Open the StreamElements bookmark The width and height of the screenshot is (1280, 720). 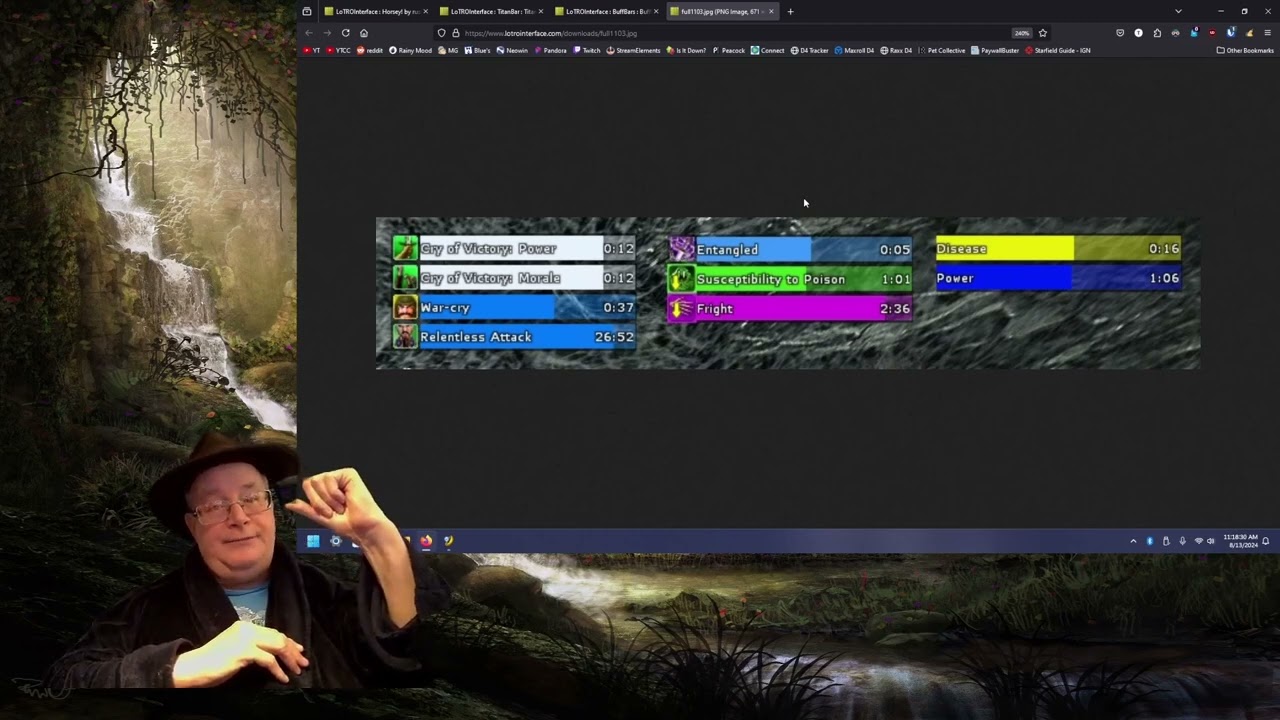pyautogui.click(x=633, y=50)
